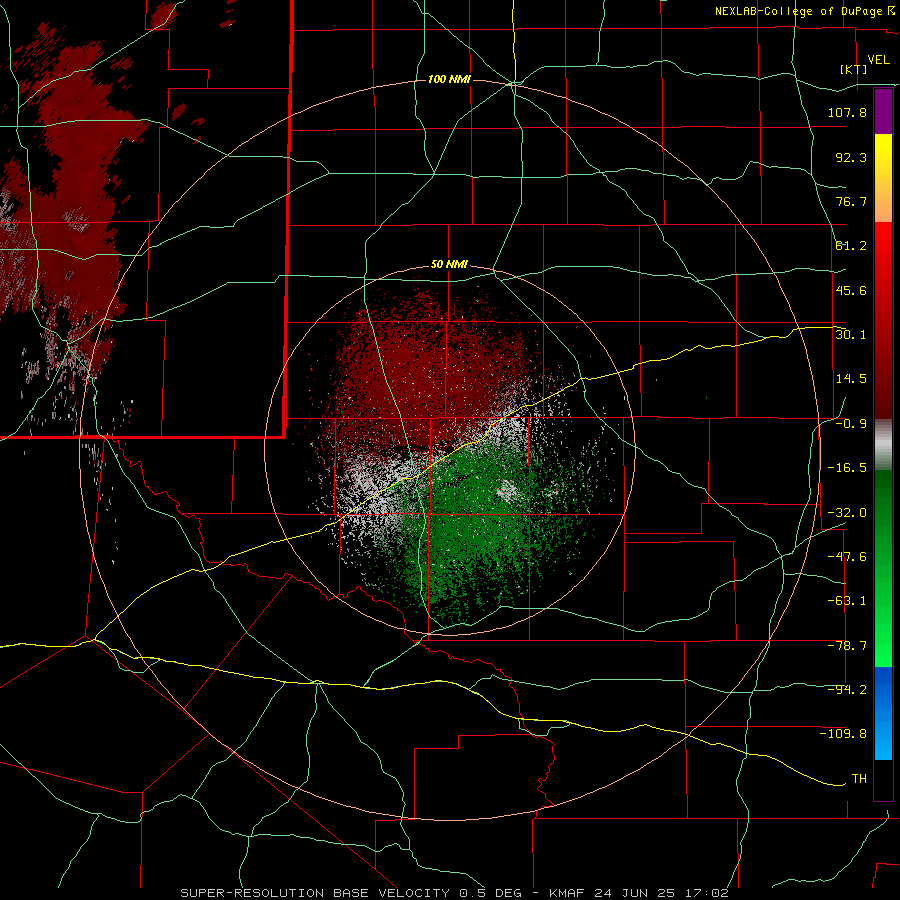
Task: Click the -109.8 velocity scale value
Action: [x=843, y=734]
